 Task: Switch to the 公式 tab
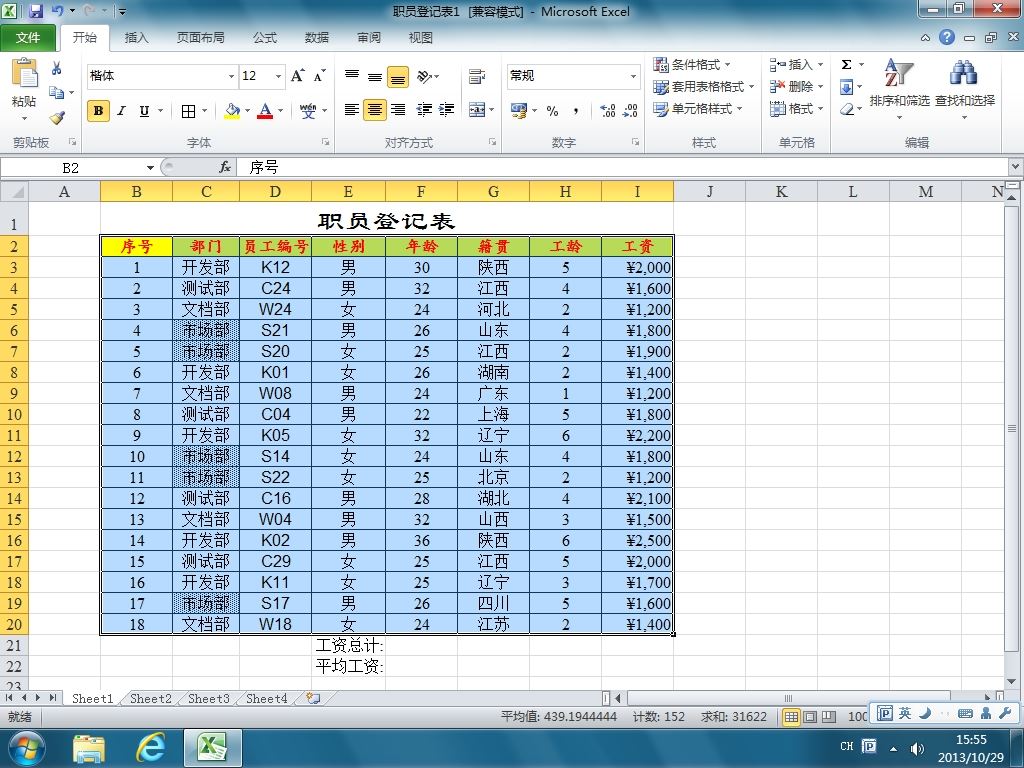(264, 38)
